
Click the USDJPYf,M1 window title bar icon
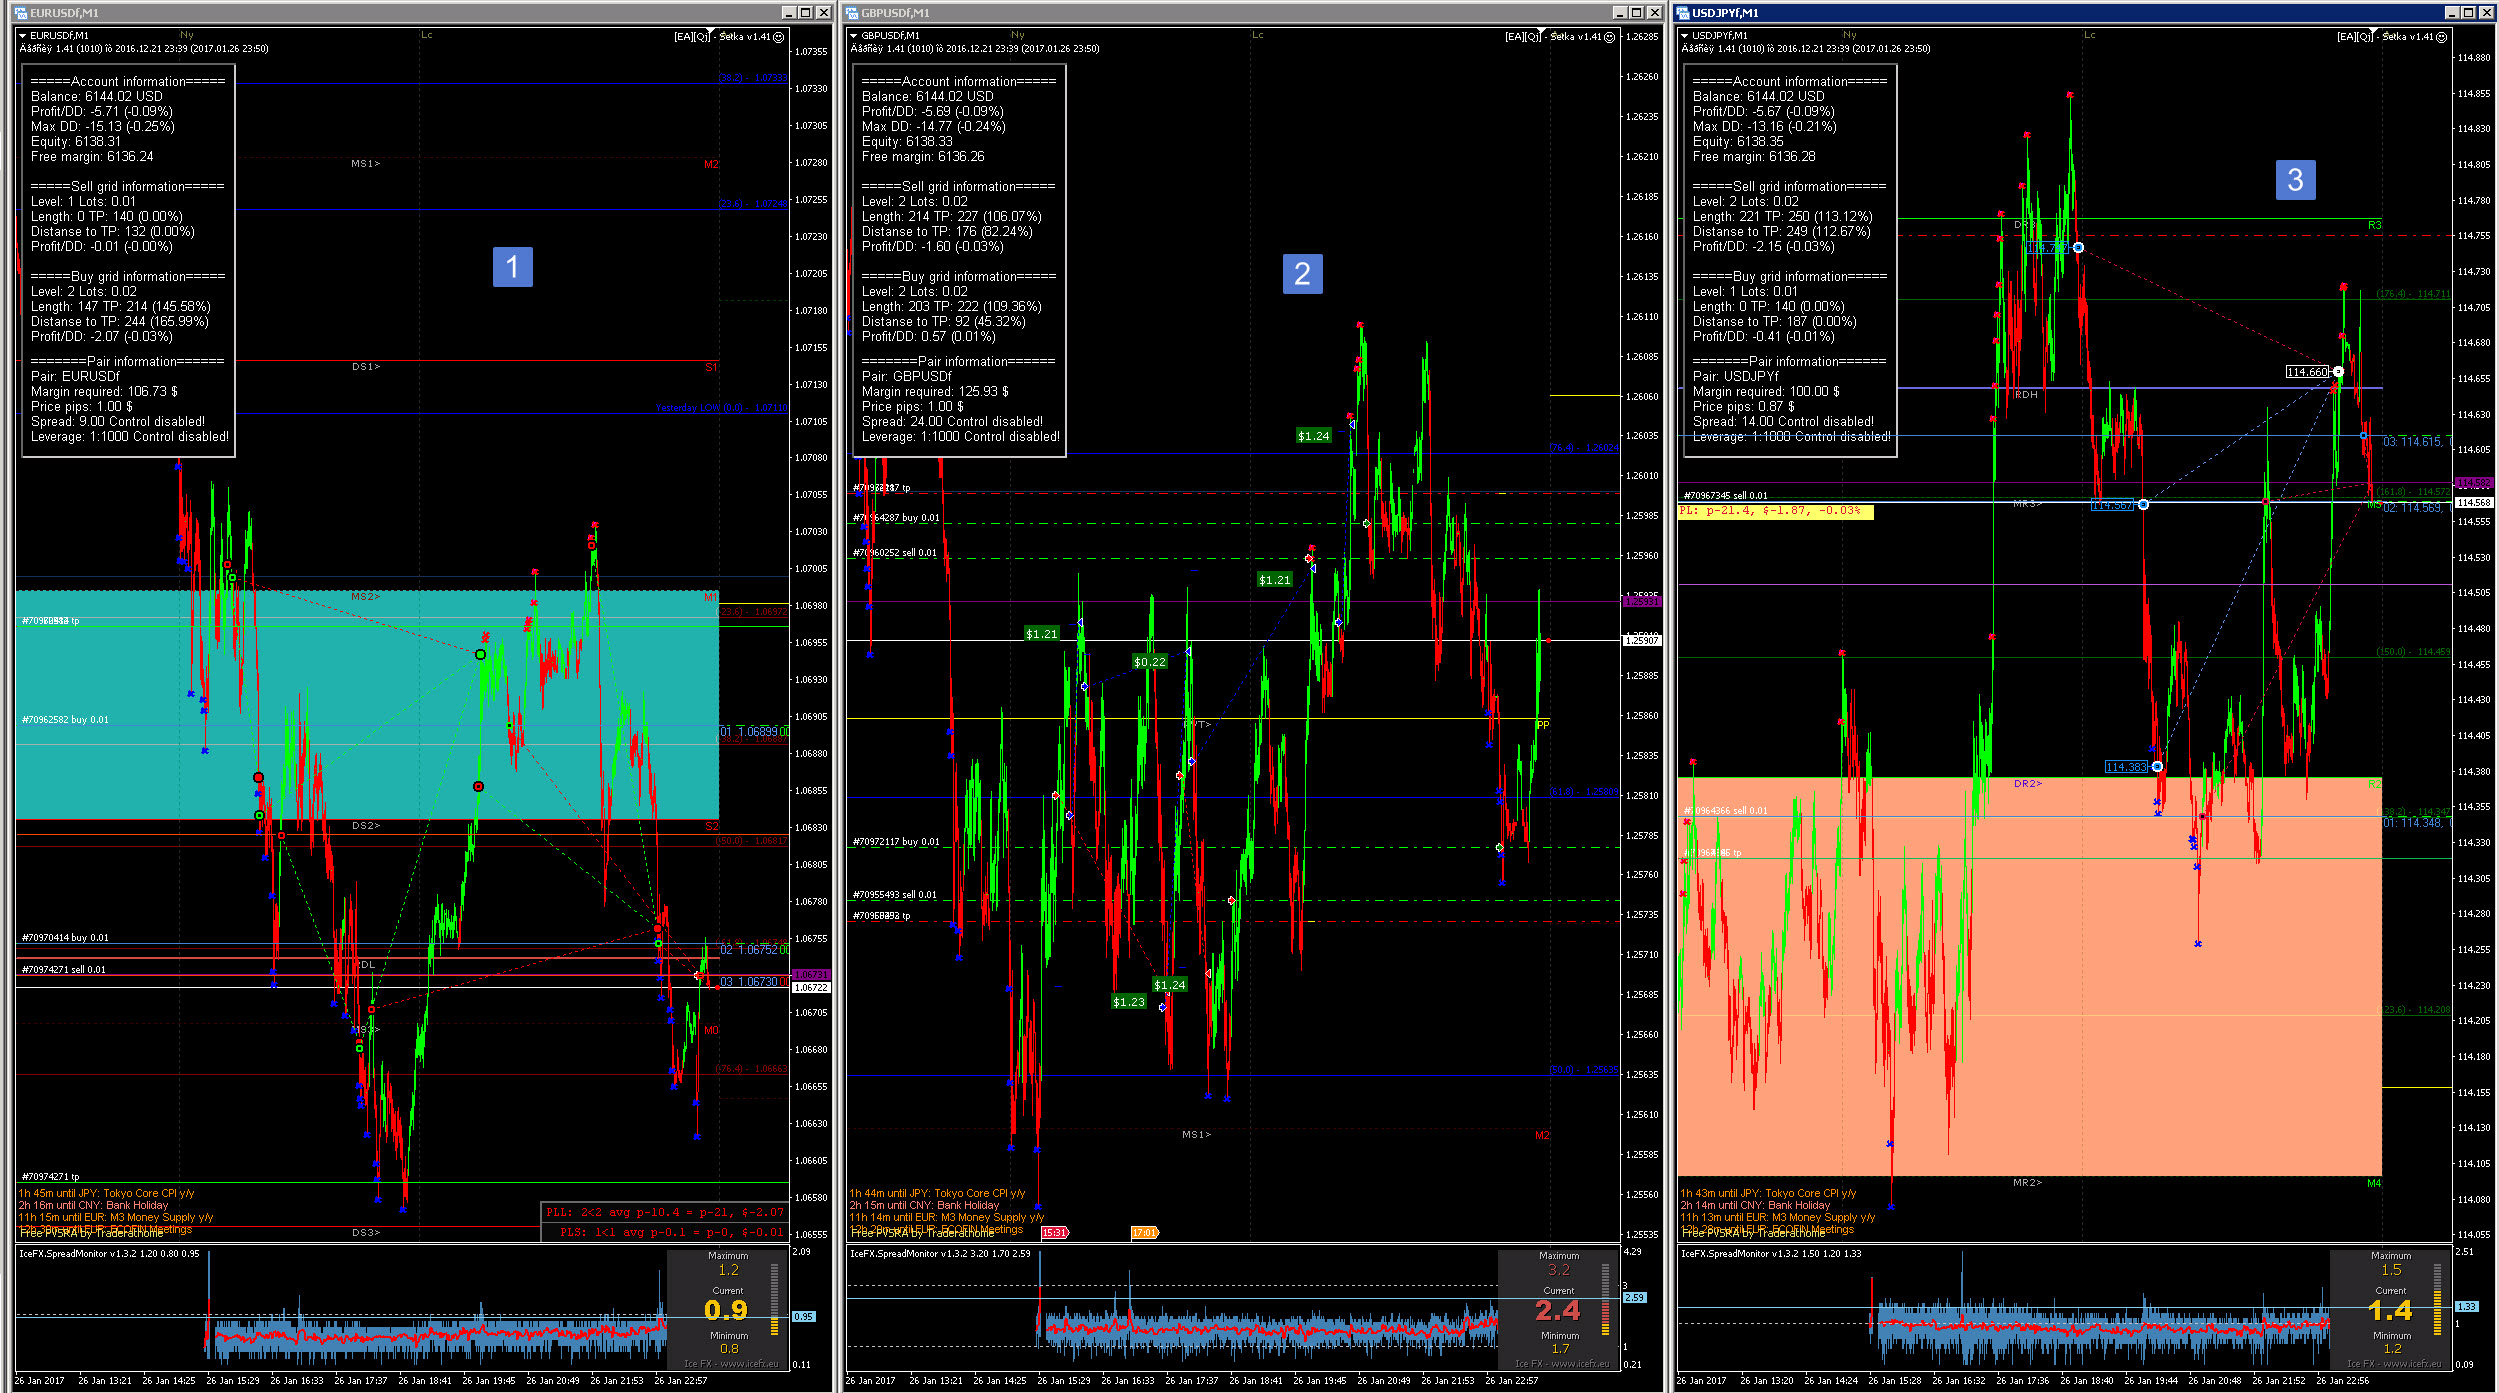(1683, 13)
